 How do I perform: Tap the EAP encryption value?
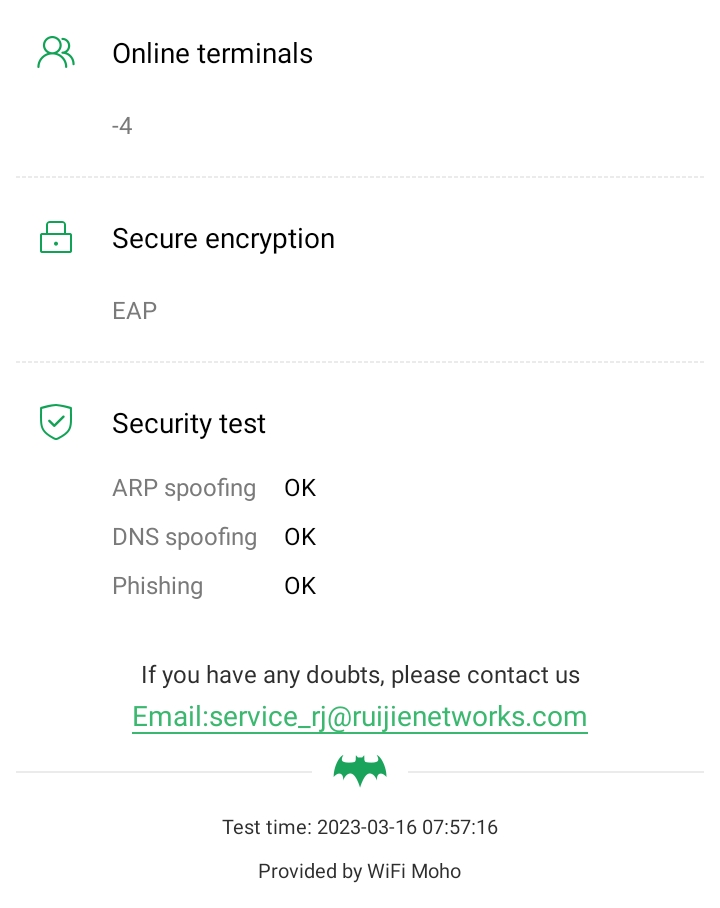click(135, 311)
